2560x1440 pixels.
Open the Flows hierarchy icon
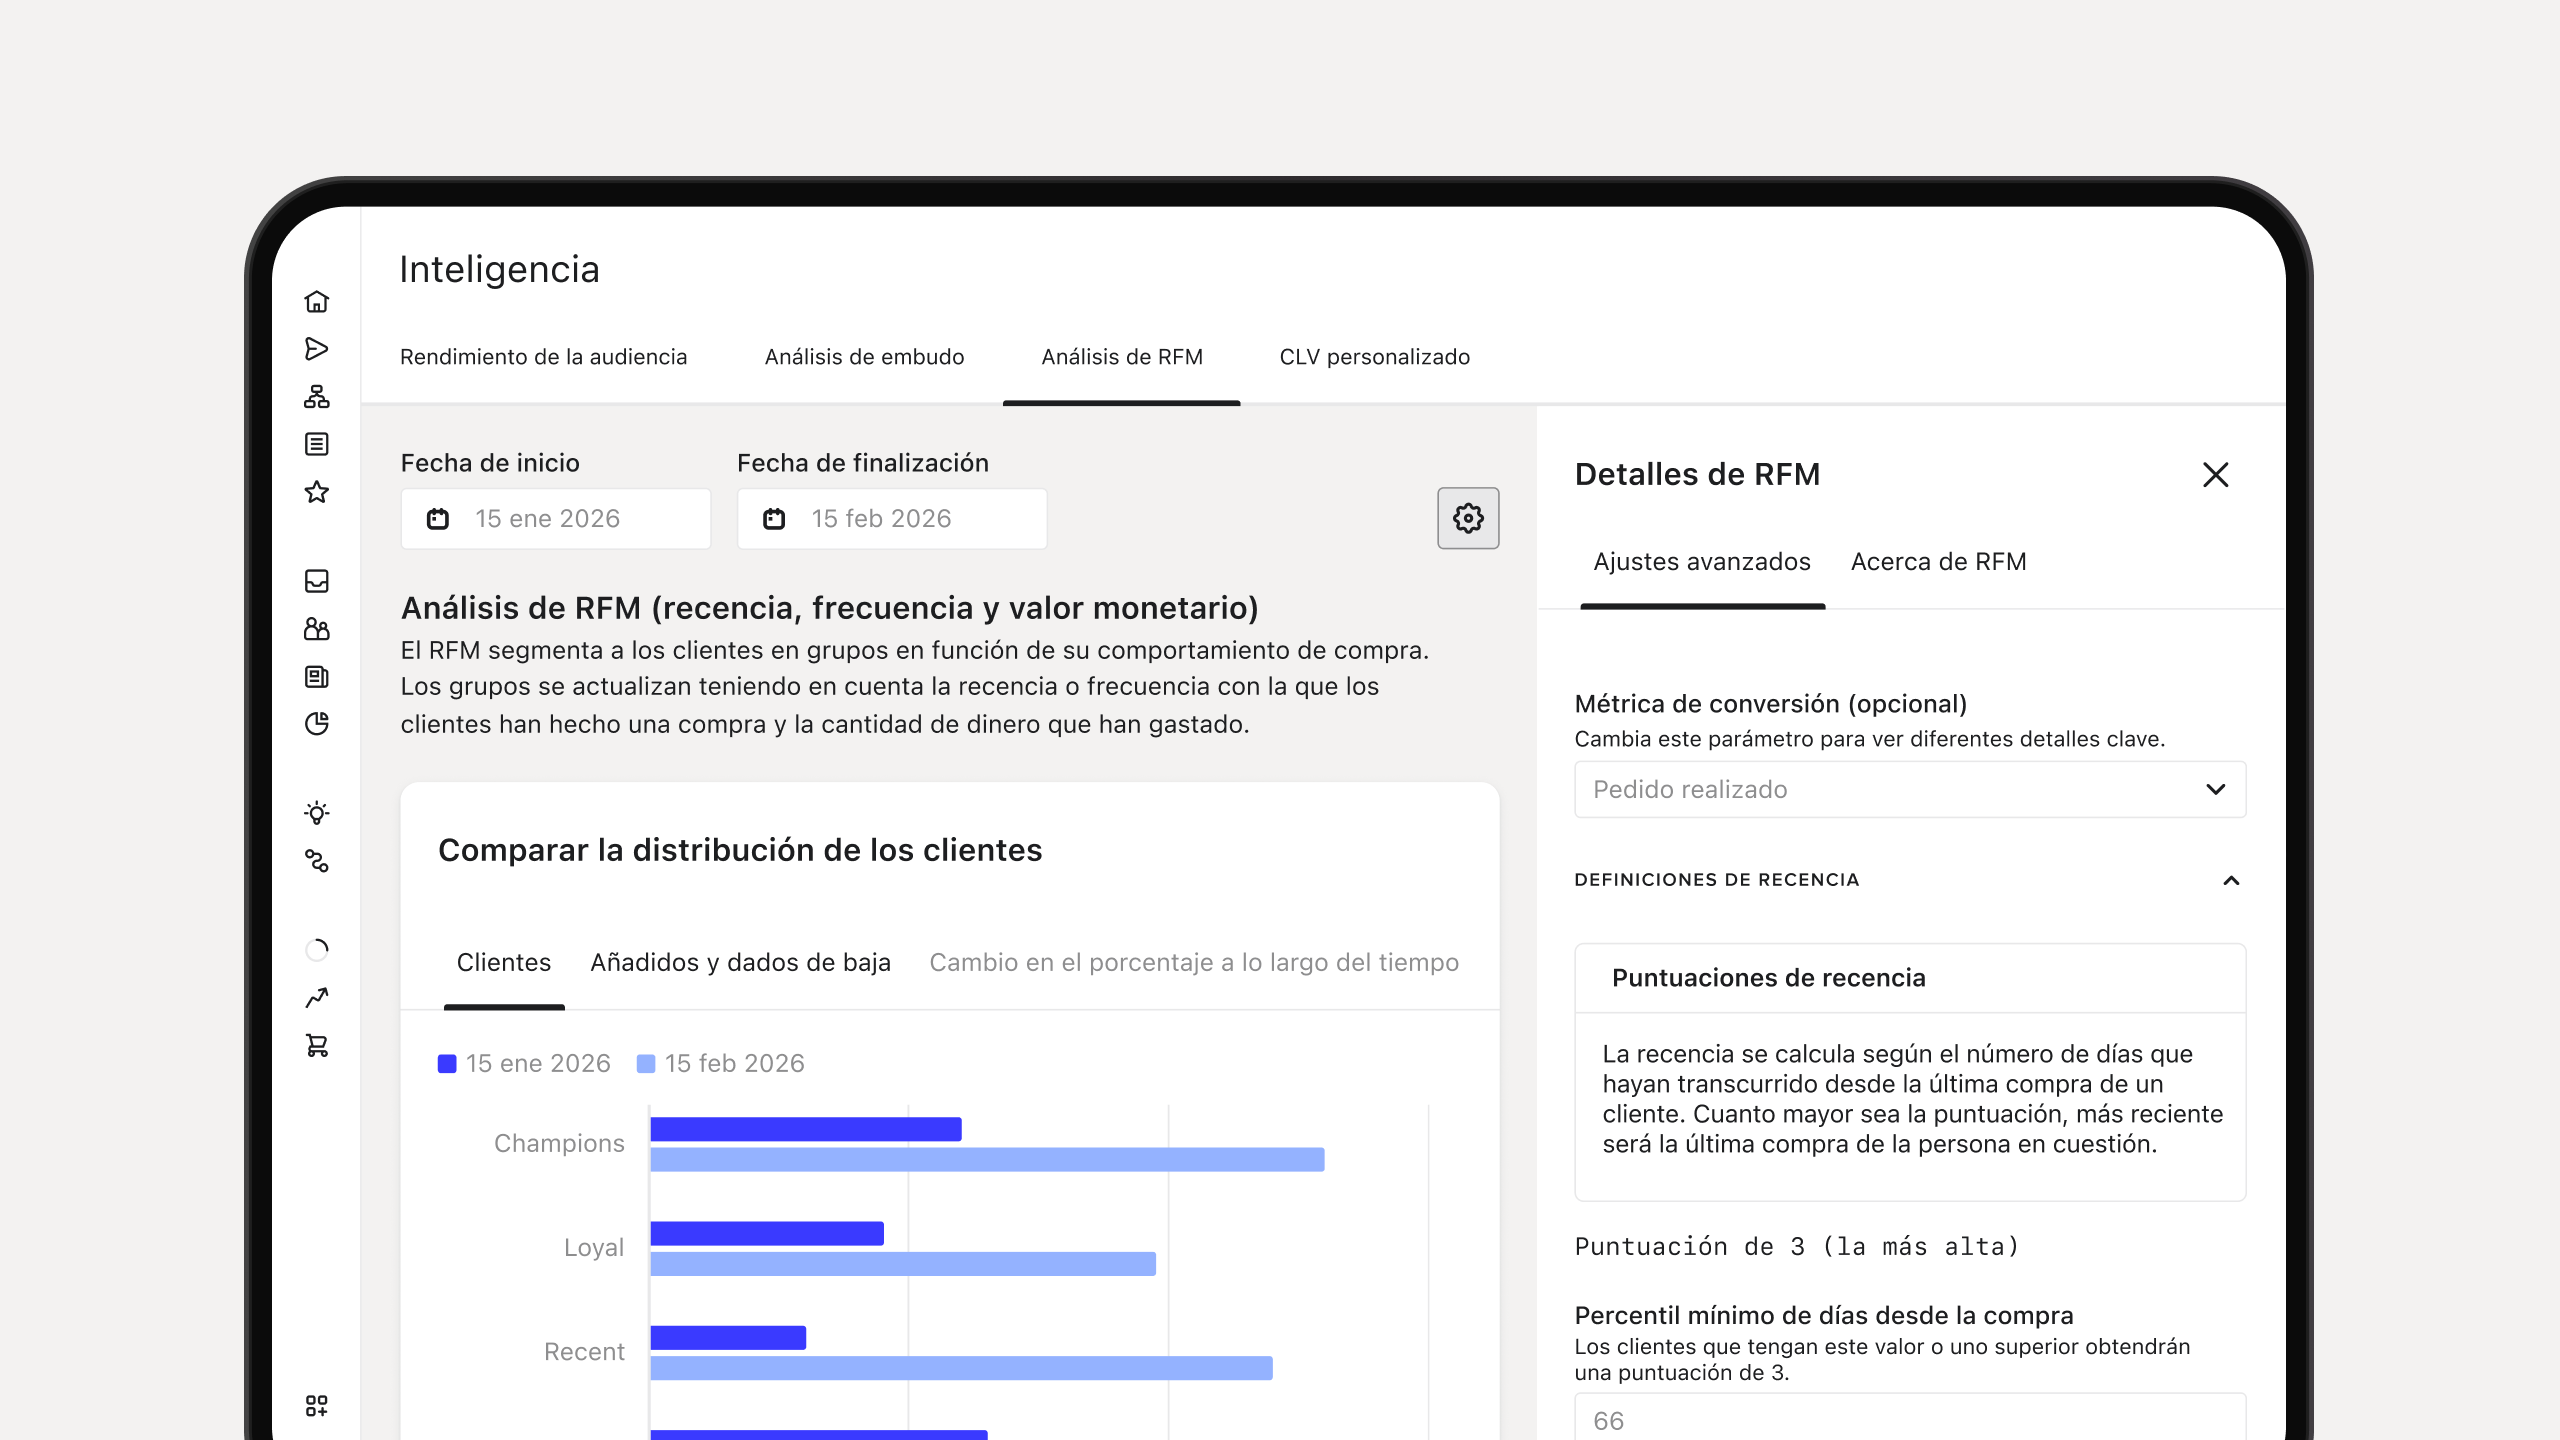(x=317, y=397)
